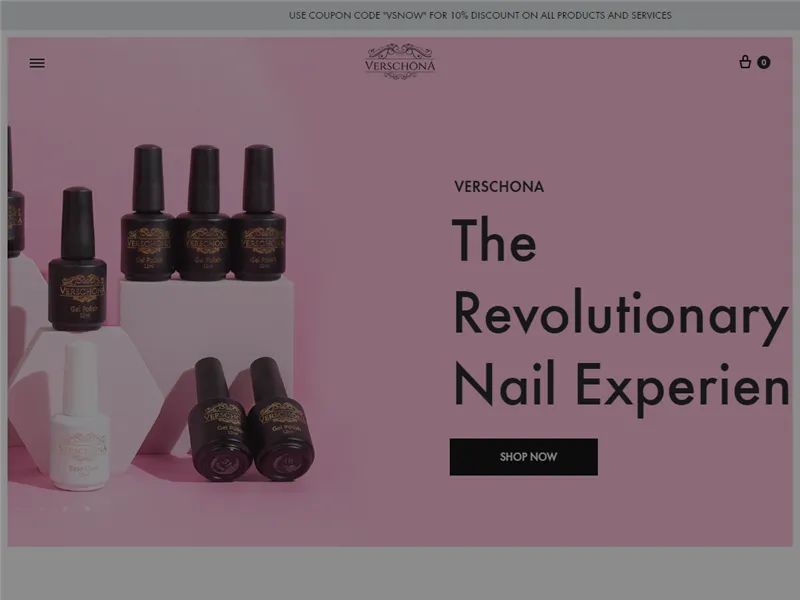Click the left tilted gel polish bottle
Viewport: 800px width, 600px height.
219,418
